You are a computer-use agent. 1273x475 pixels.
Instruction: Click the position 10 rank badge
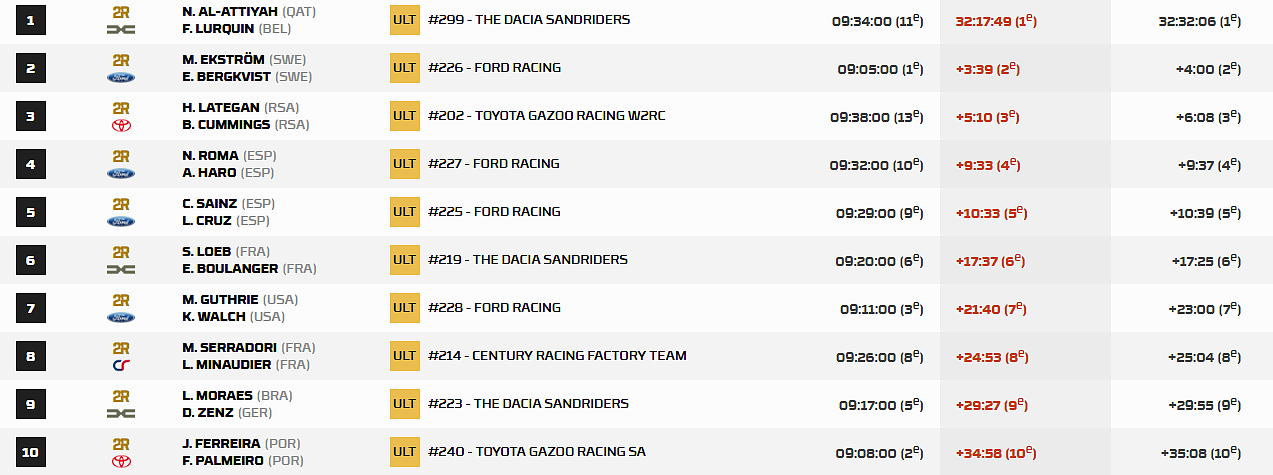pyautogui.click(x=31, y=452)
